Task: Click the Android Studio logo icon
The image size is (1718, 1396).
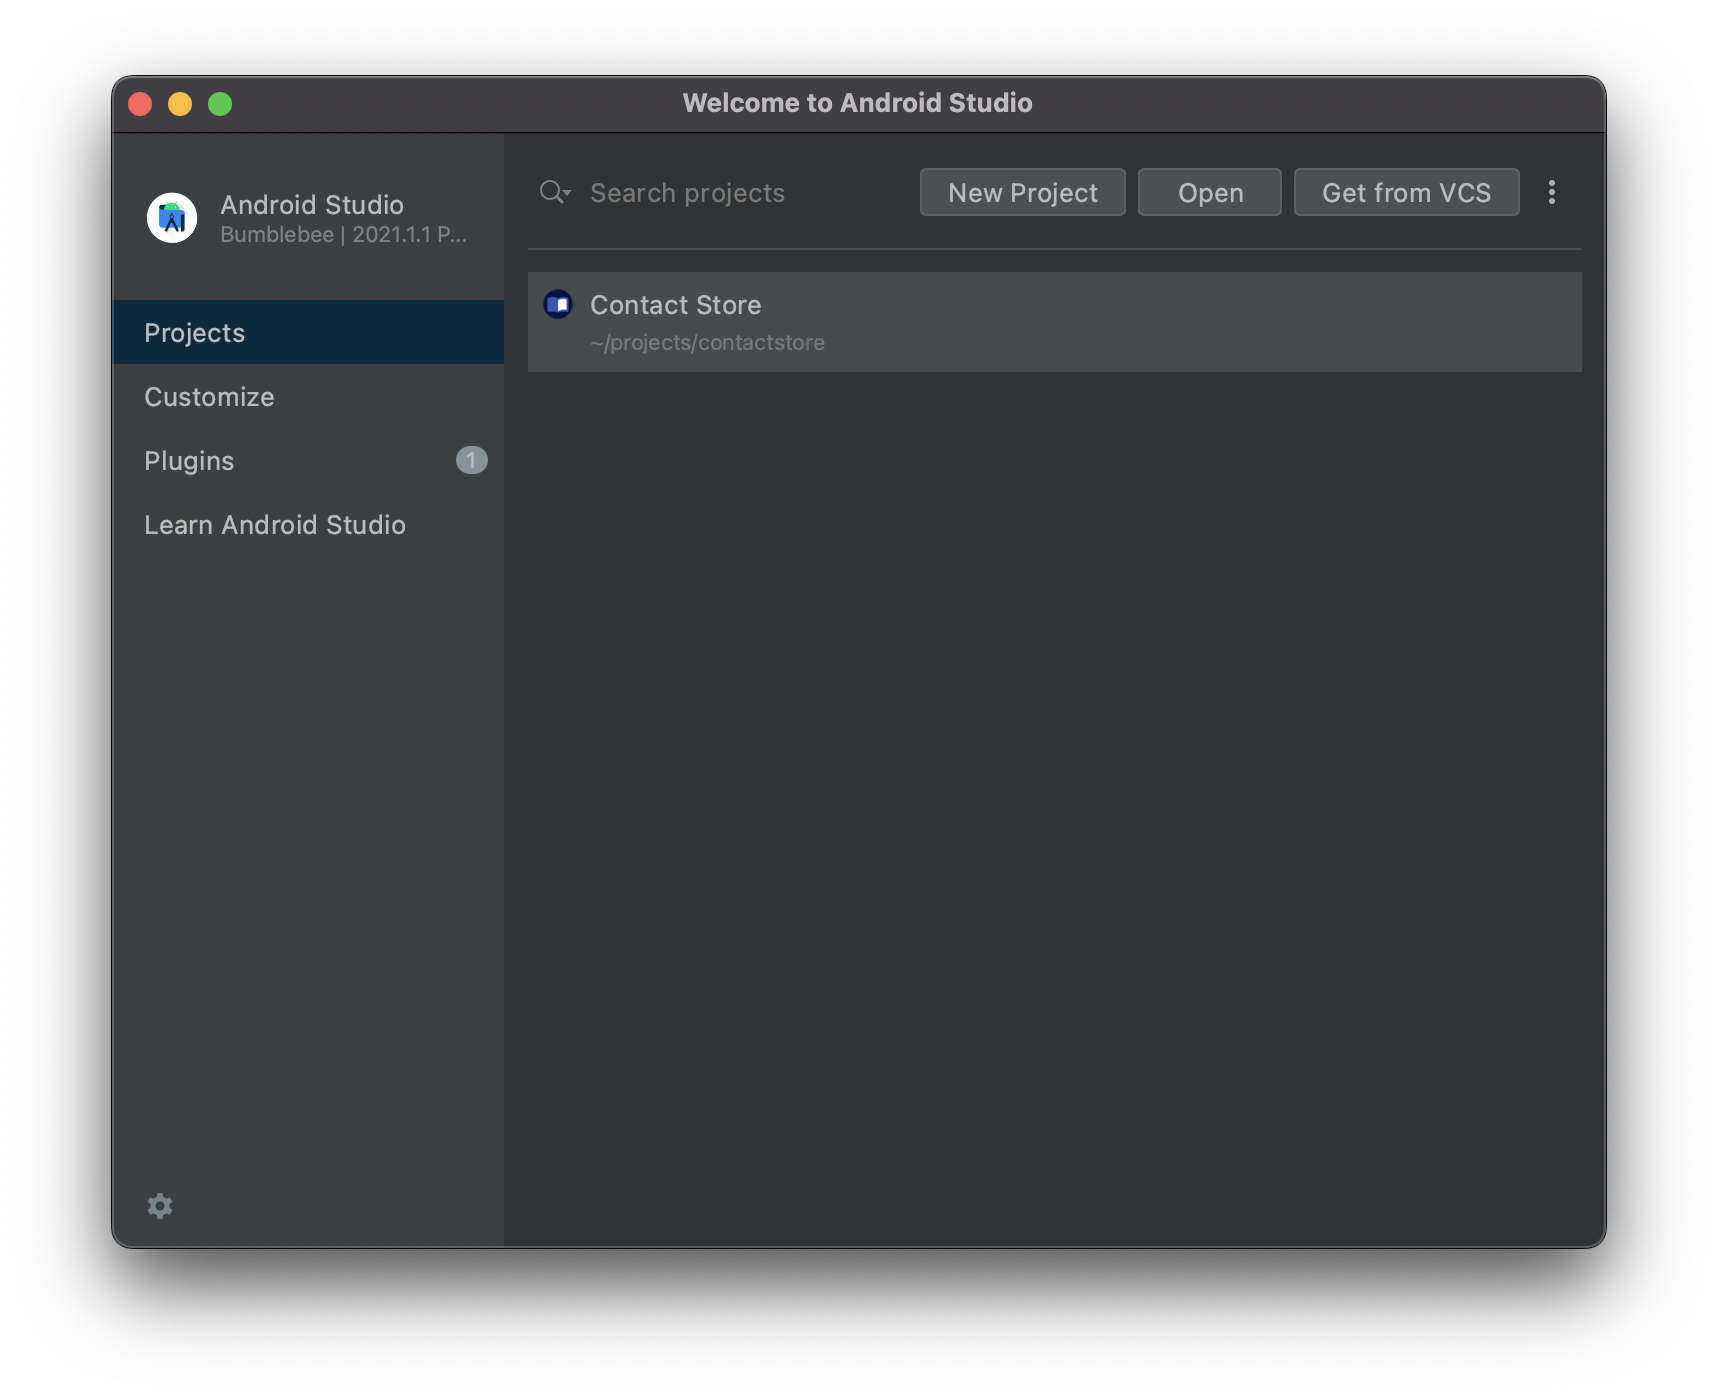Action: pos(172,217)
